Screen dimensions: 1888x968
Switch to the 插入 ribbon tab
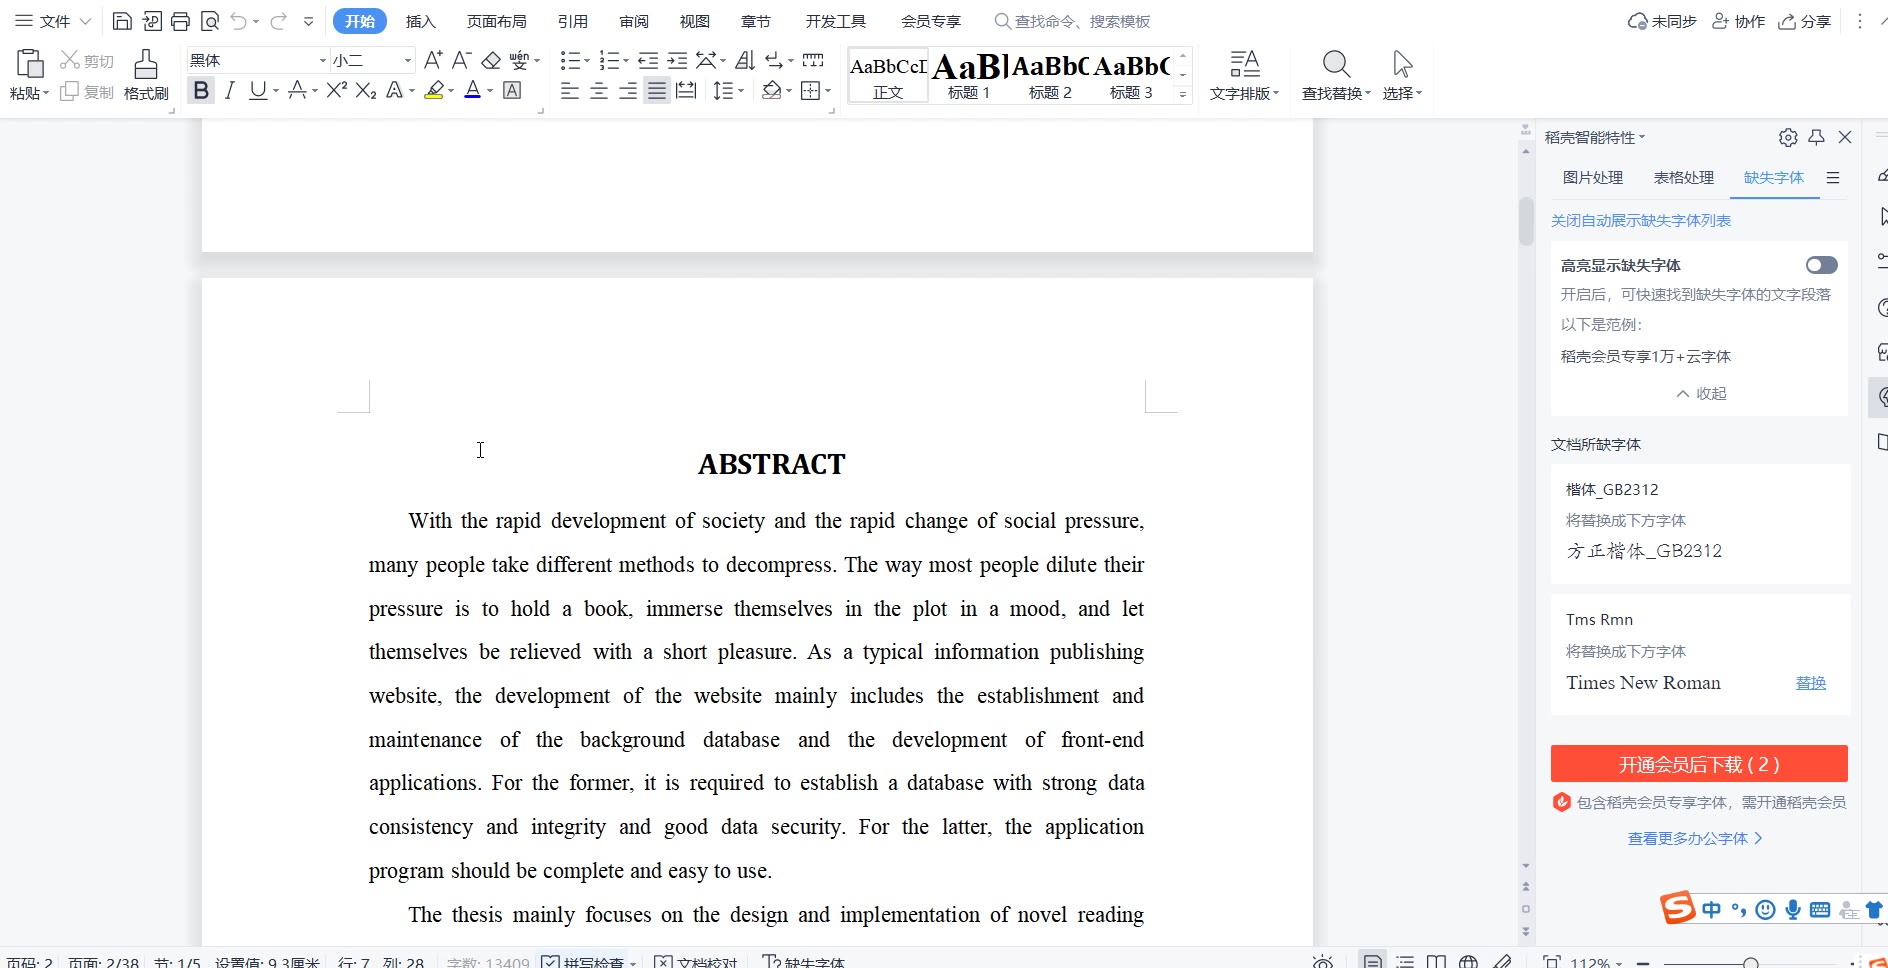[420, 21]
